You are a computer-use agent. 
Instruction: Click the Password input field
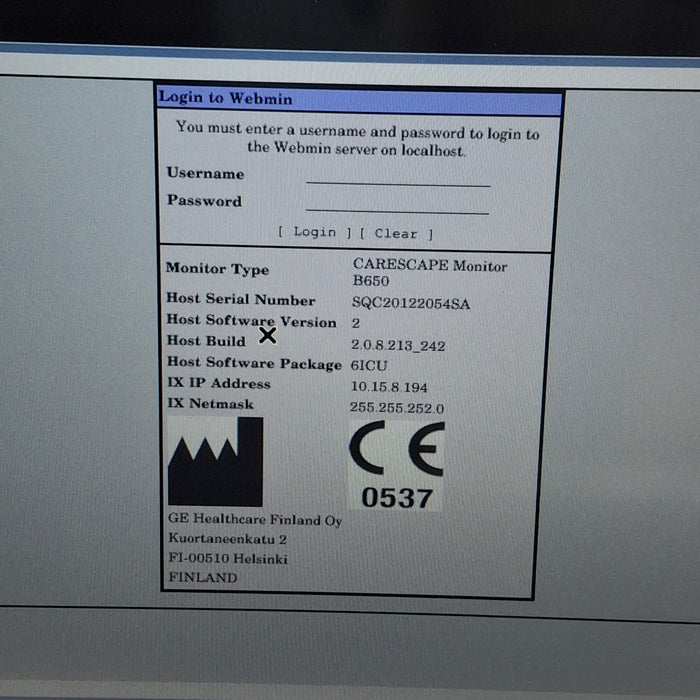point(397,205)
